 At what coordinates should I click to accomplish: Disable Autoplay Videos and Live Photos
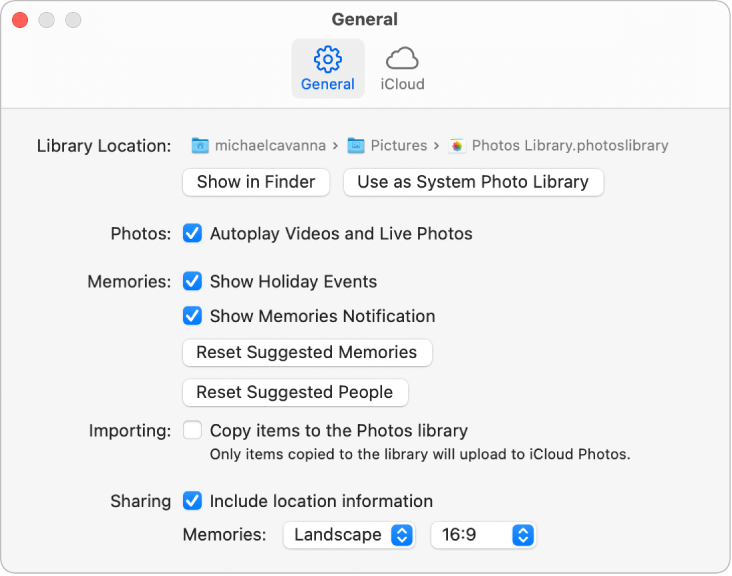tap(193, 234)
